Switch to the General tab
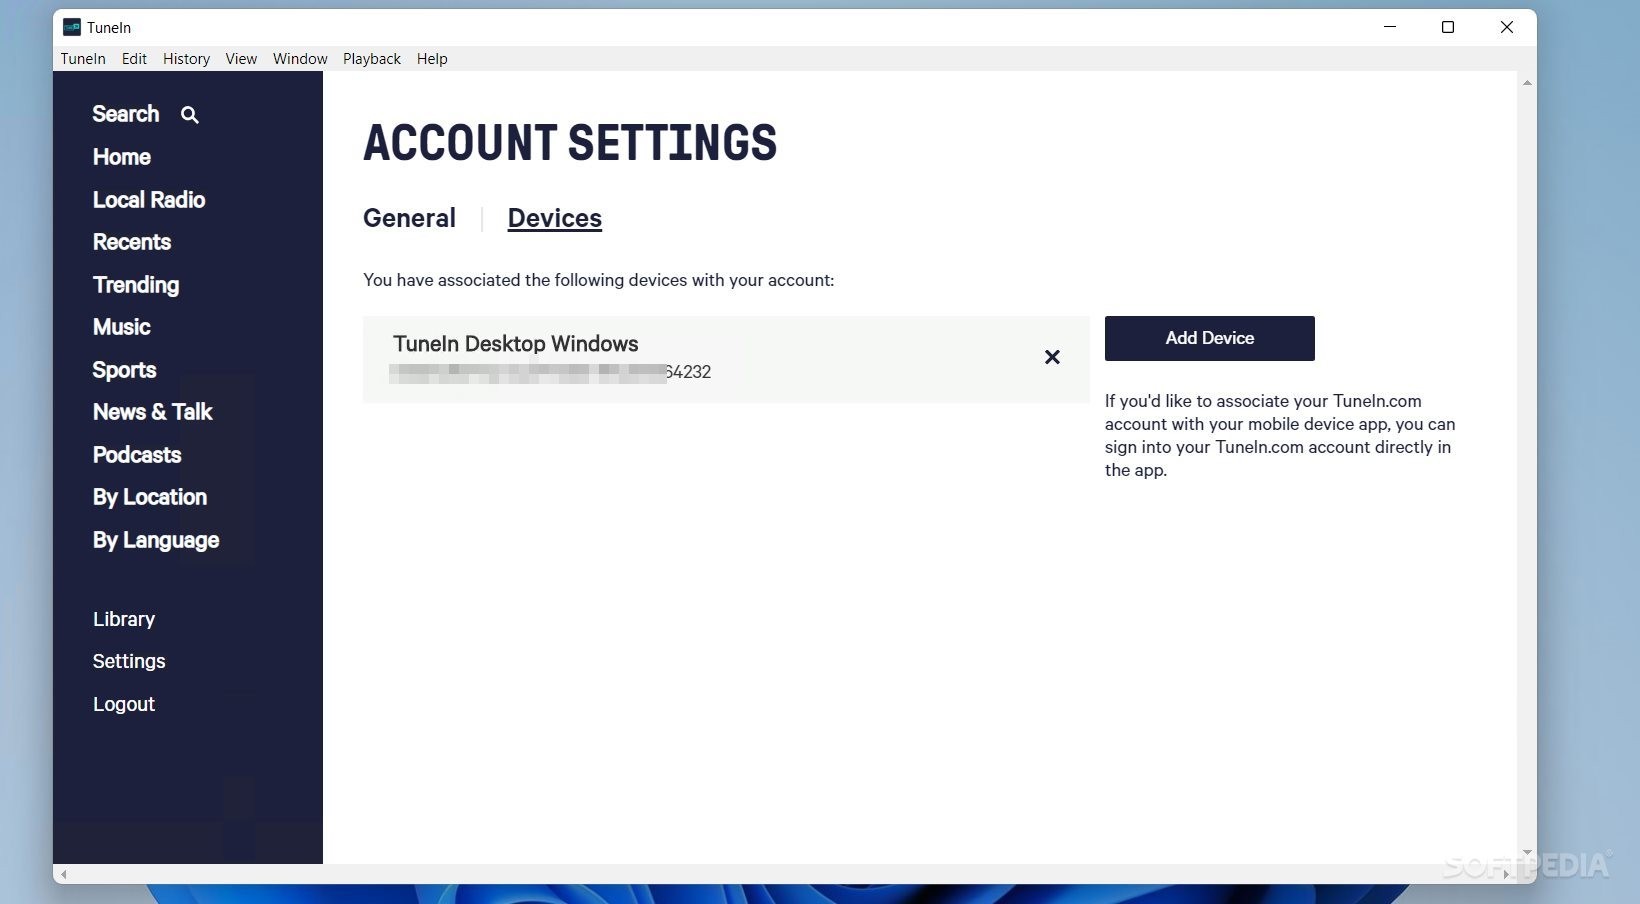 point(409,218)
